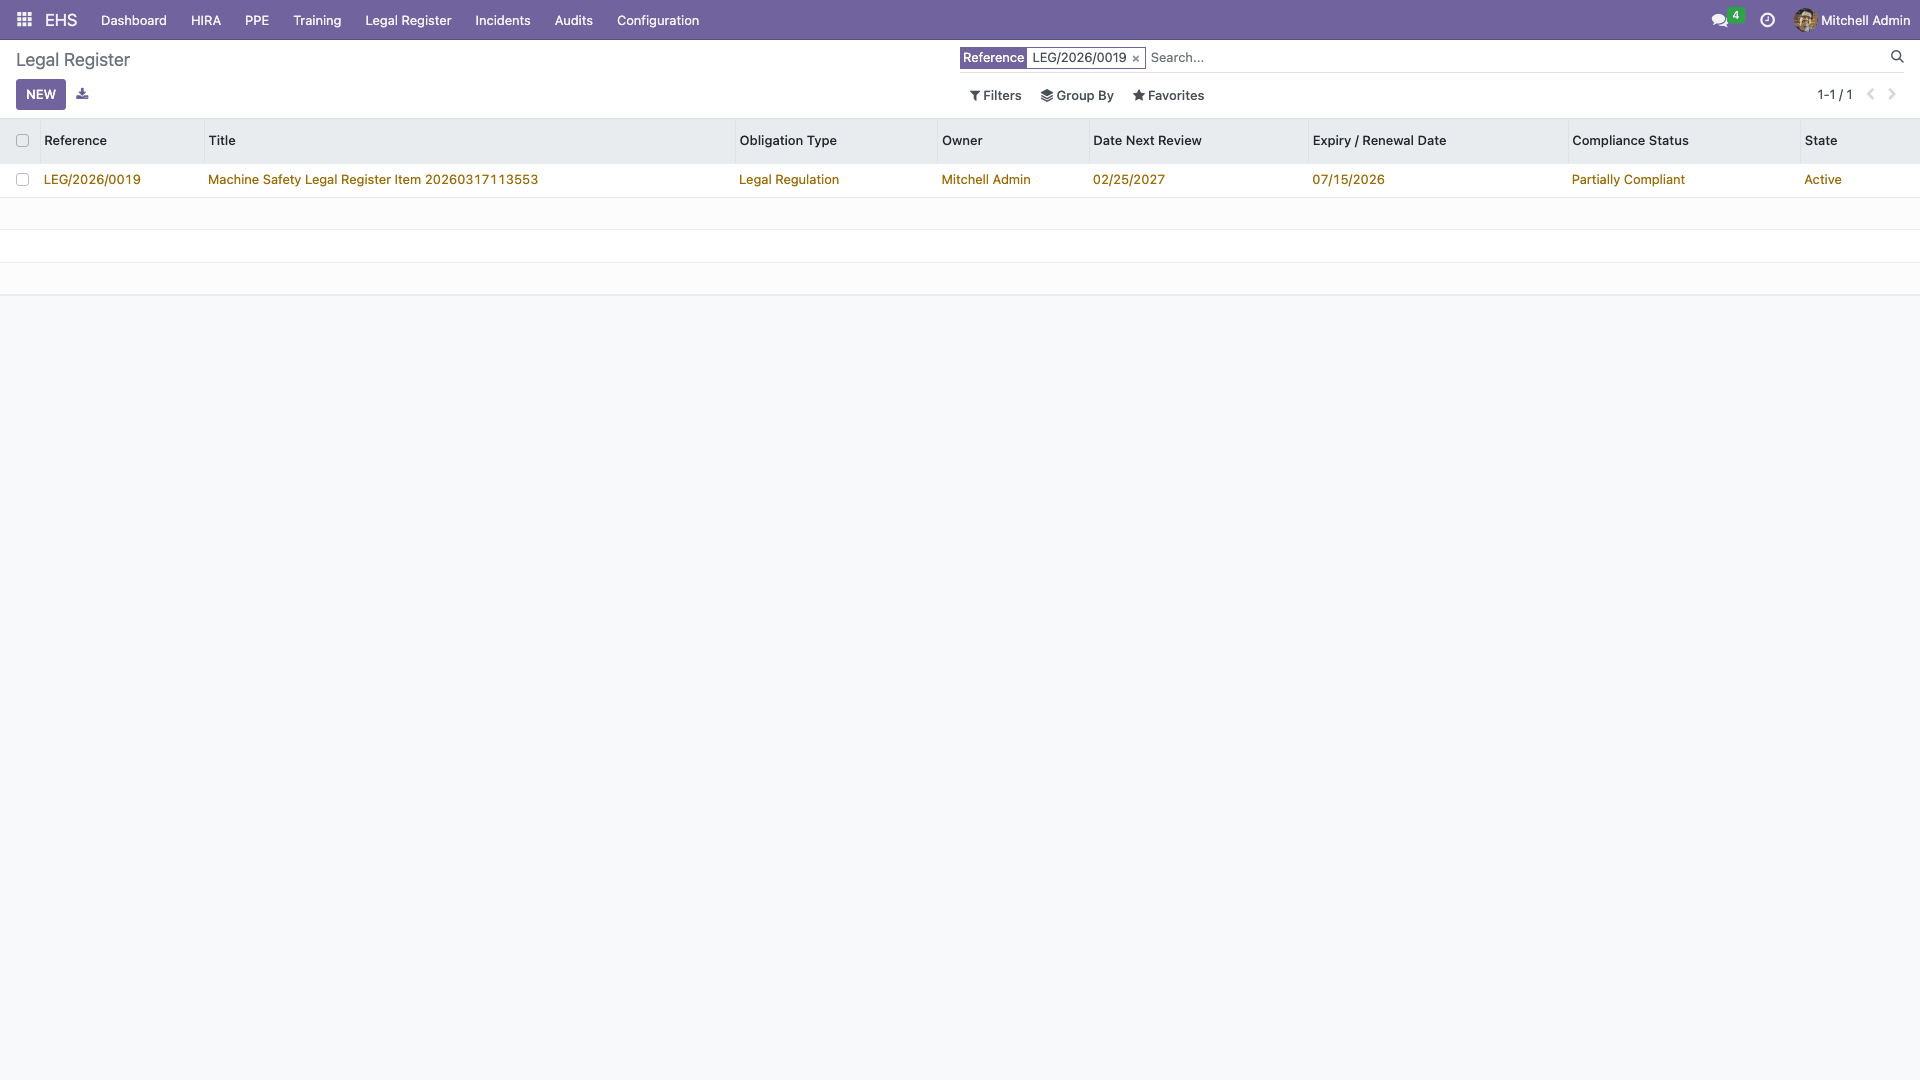
Task: Click the download/import records icon
Action: coord(82,94)
